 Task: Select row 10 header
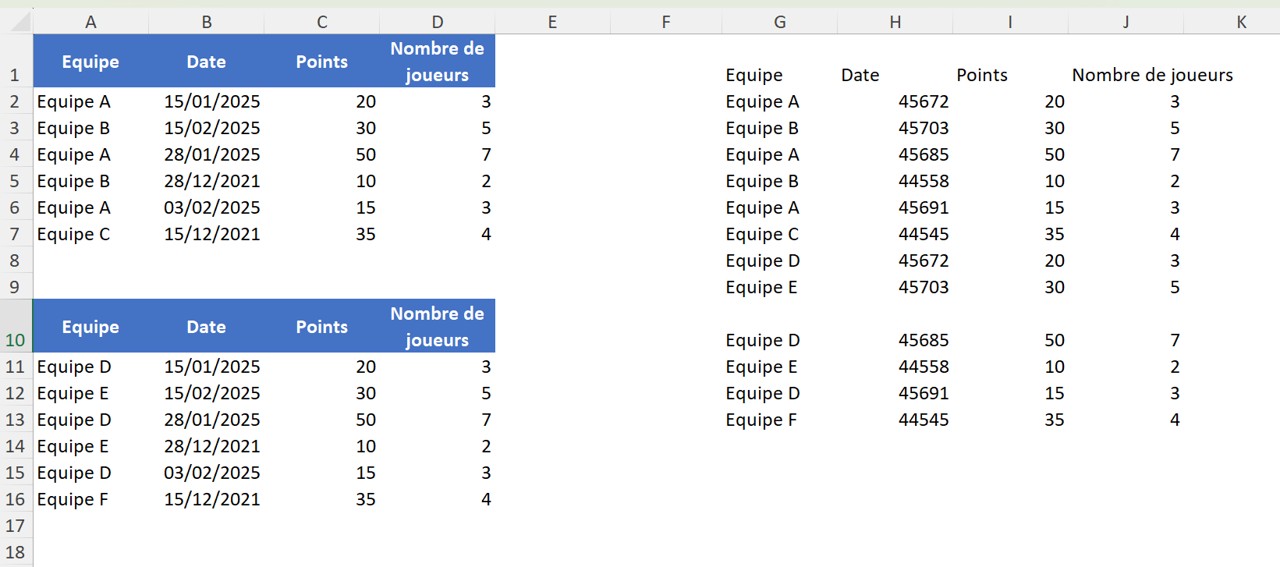click(x=16, y=326)
